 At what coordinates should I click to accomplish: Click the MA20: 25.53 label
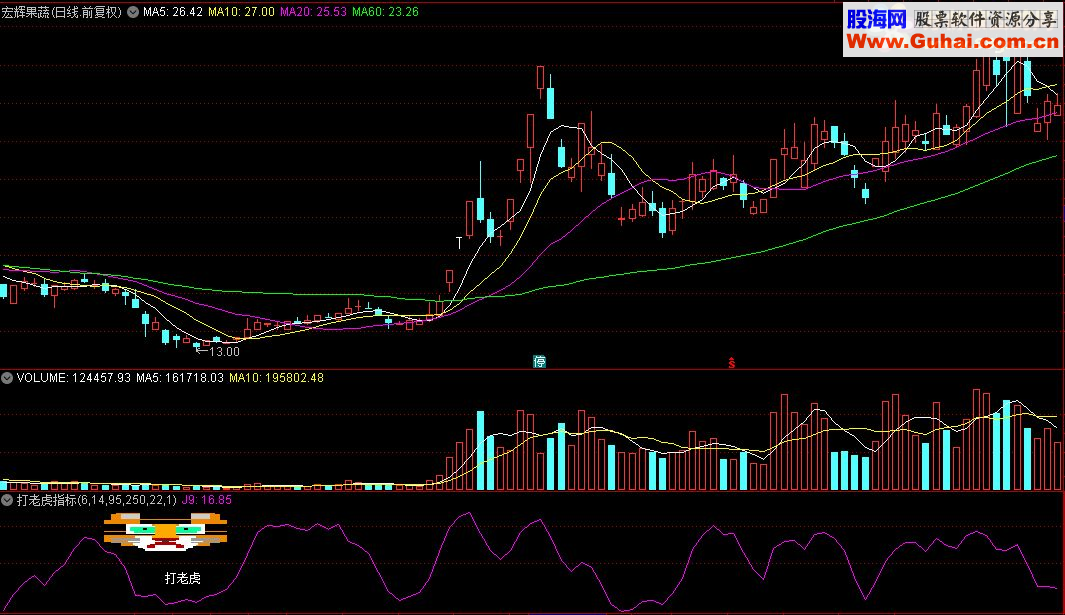313,12
